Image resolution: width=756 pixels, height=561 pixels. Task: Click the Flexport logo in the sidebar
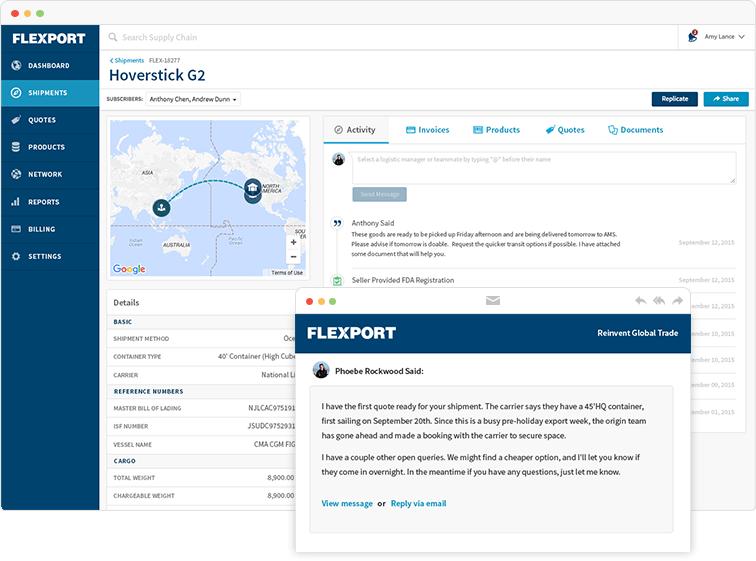pyautogui.click(x=49, y=39)
